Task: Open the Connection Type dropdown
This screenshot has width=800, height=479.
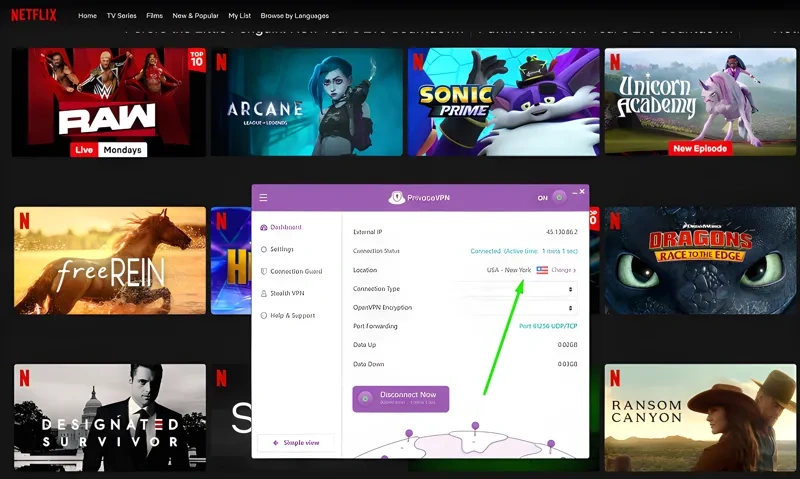Action: tap(515, 289)
